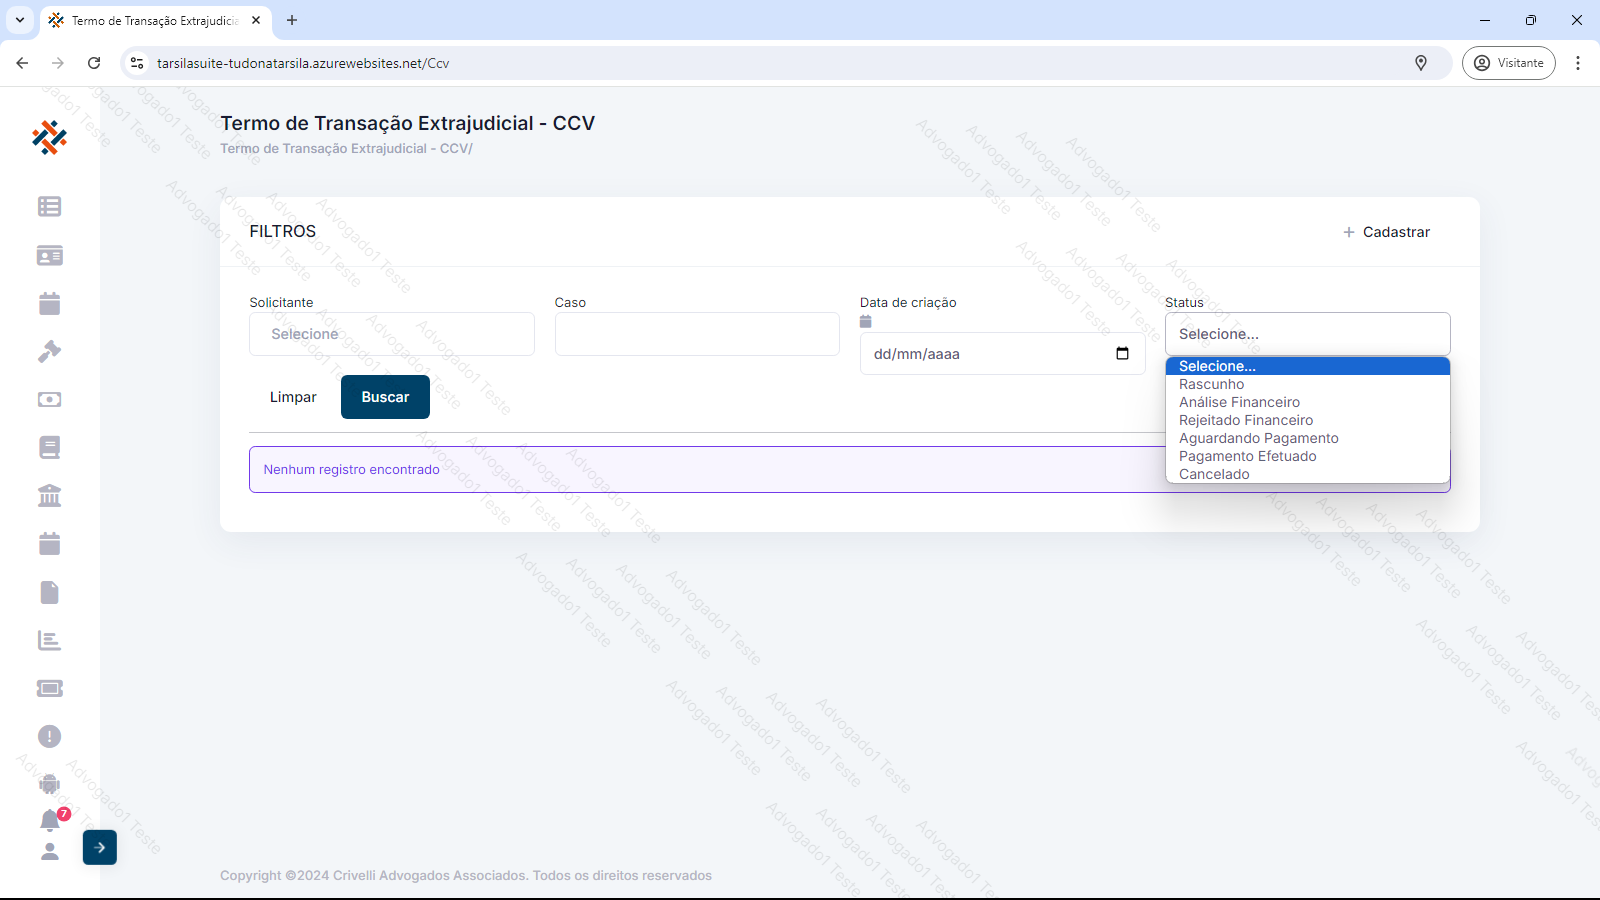1600x900 pixels.
Task: Open the book icon in sidebar
Action: [x=49, y=447]
